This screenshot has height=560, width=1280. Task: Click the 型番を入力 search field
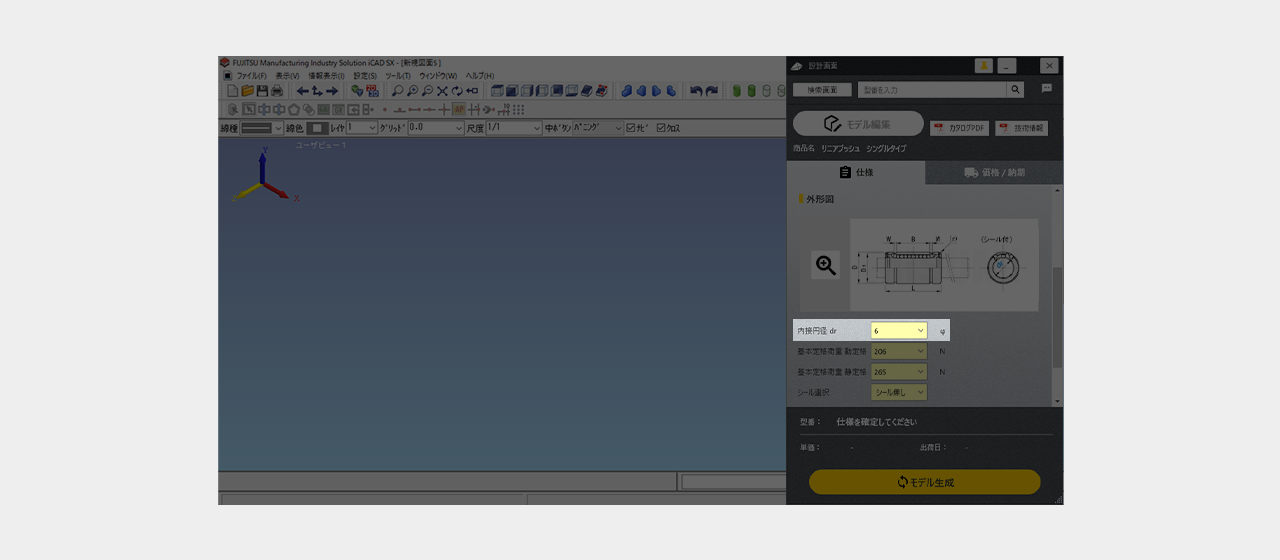click(x=931, y=90)
